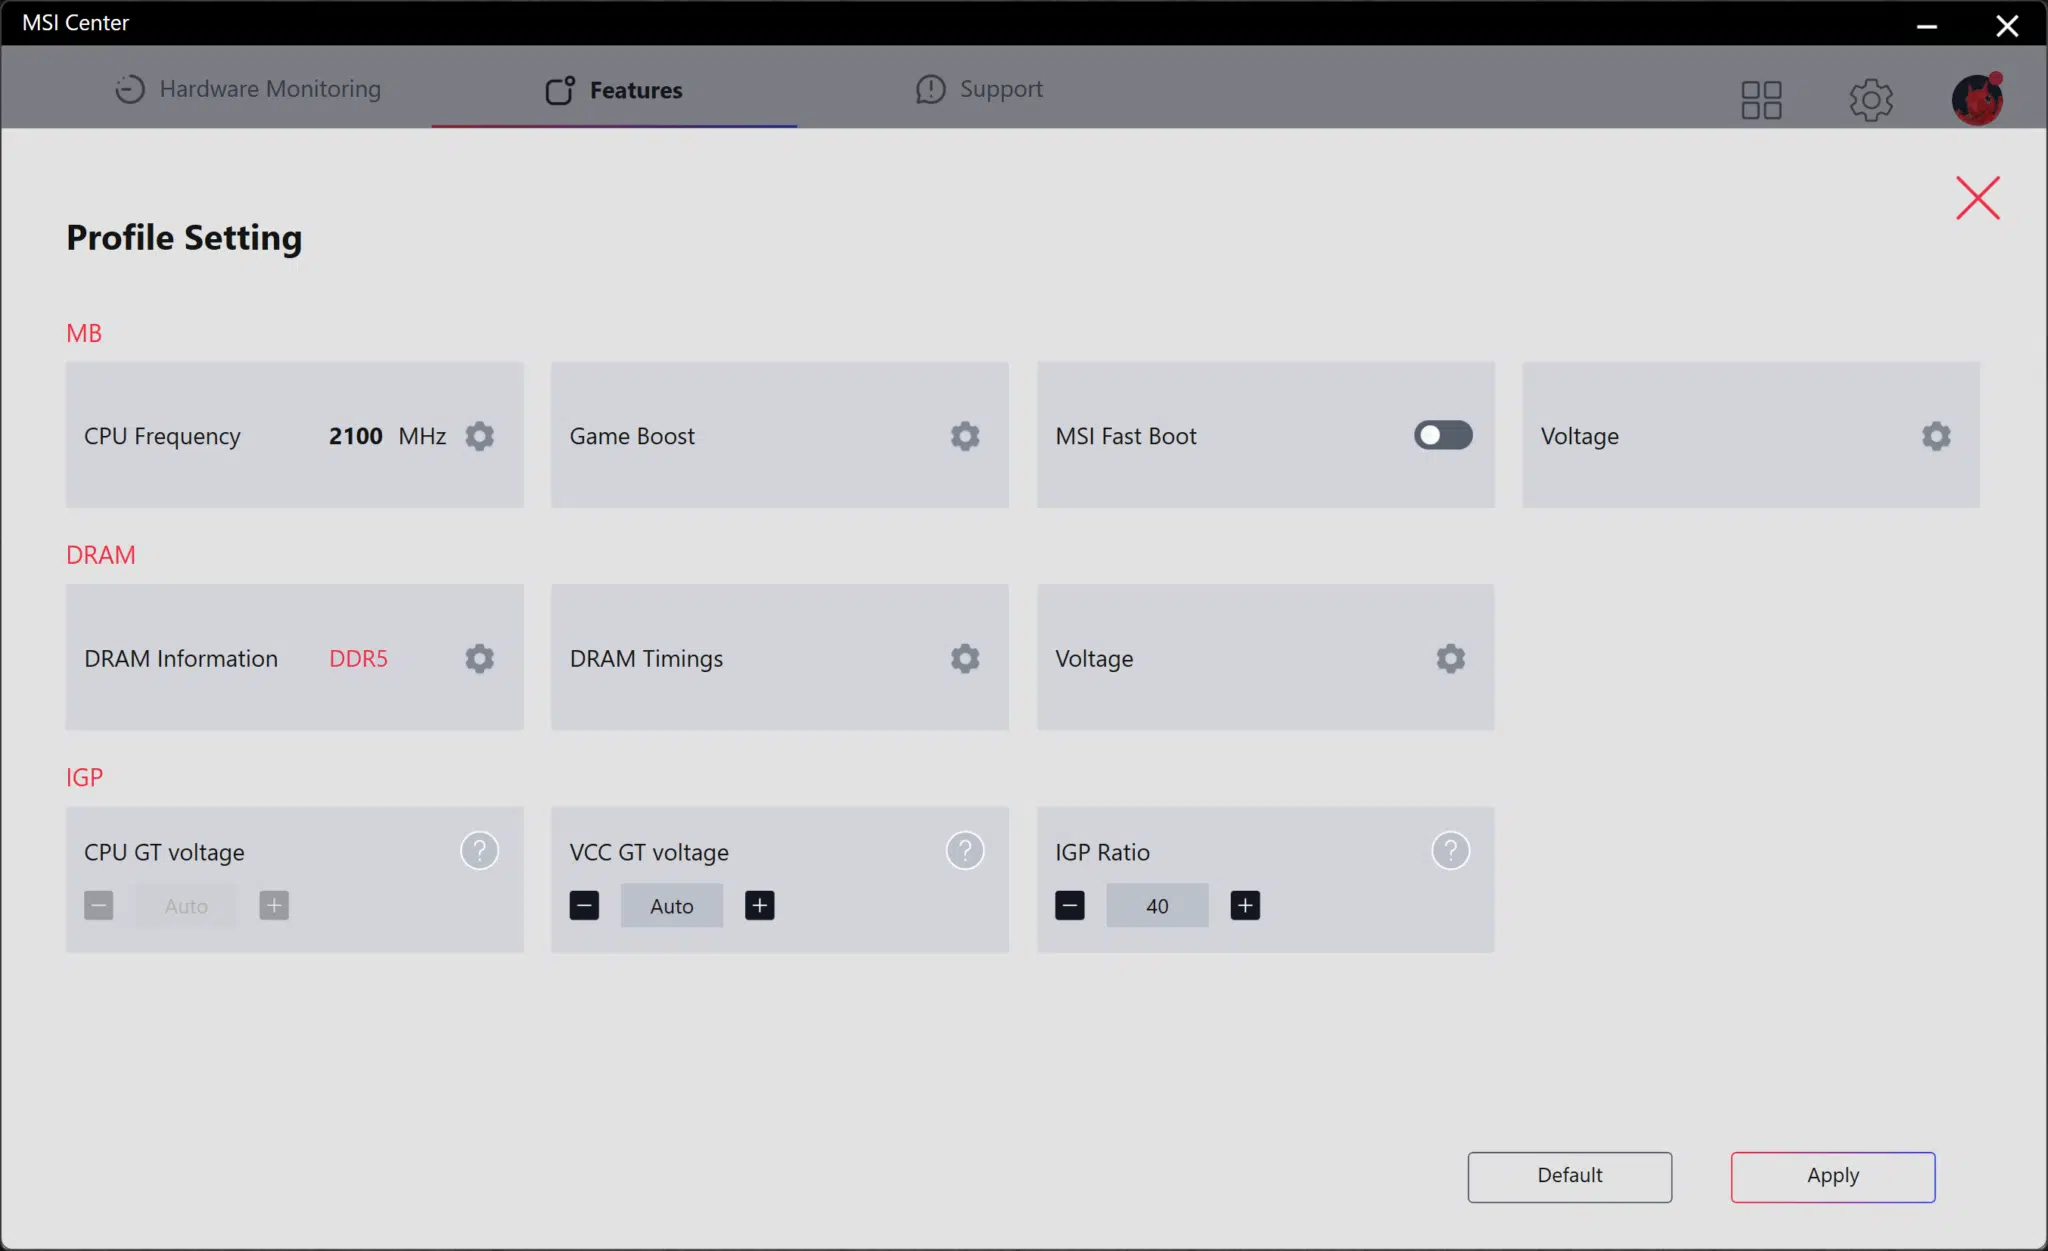Click the CPU GT voltage plus button
Viewport: 2048px width, 1251px height.
click(x=274, y=906)
